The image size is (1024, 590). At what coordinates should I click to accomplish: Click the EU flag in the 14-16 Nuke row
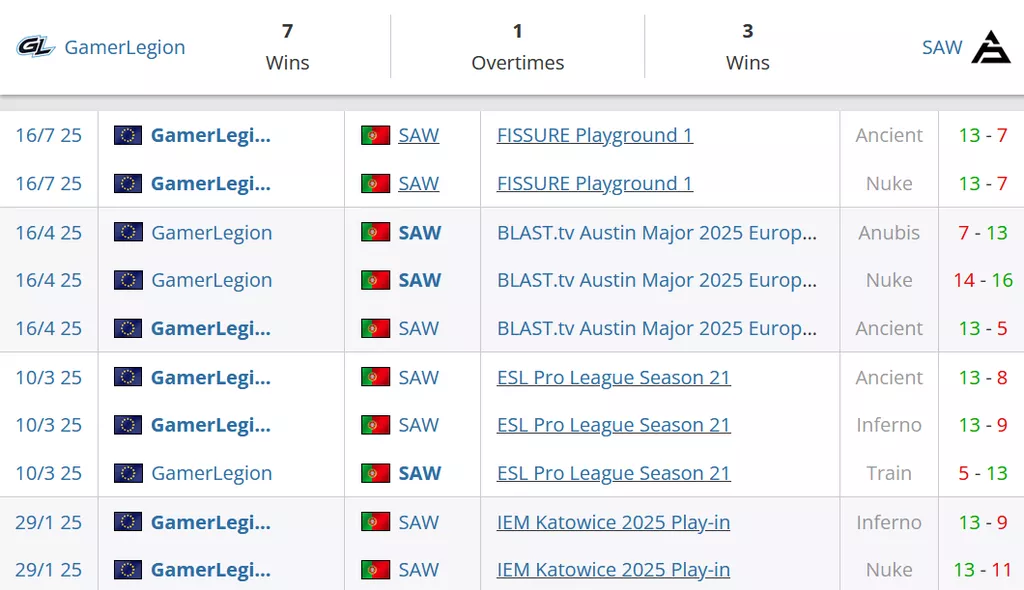(128, 280)
